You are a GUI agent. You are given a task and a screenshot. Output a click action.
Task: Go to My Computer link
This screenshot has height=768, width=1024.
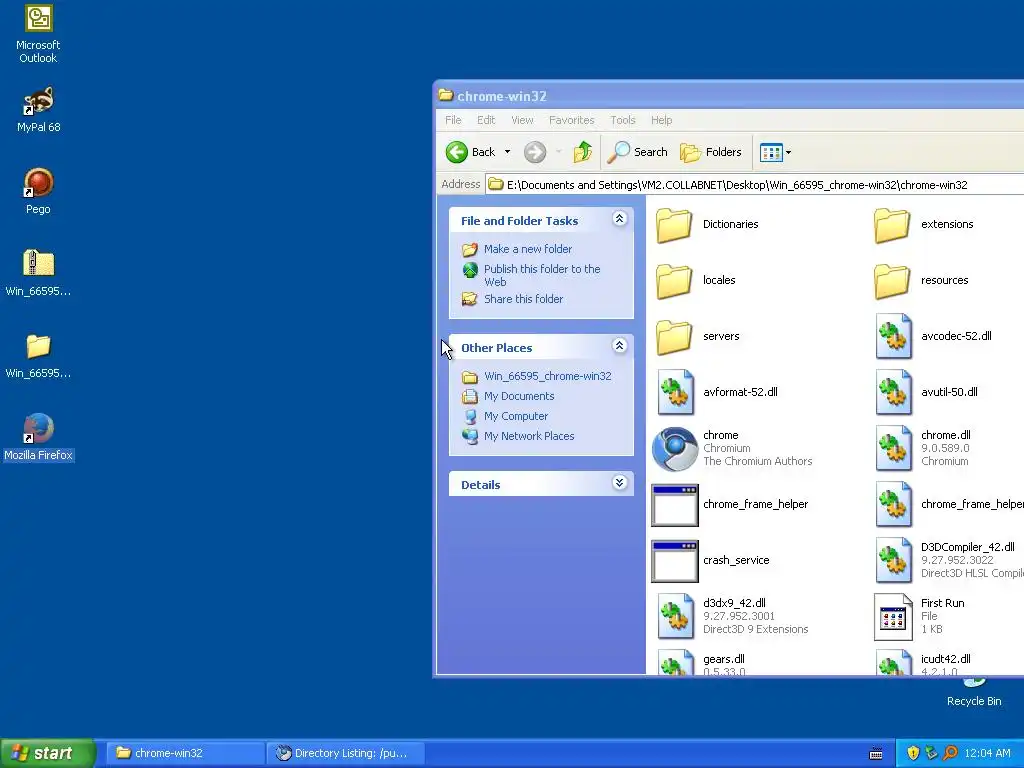(515, 416)
